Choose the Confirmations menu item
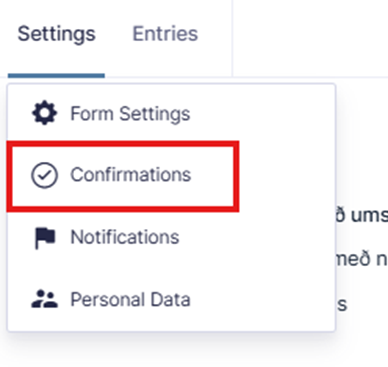 point(123,175)
